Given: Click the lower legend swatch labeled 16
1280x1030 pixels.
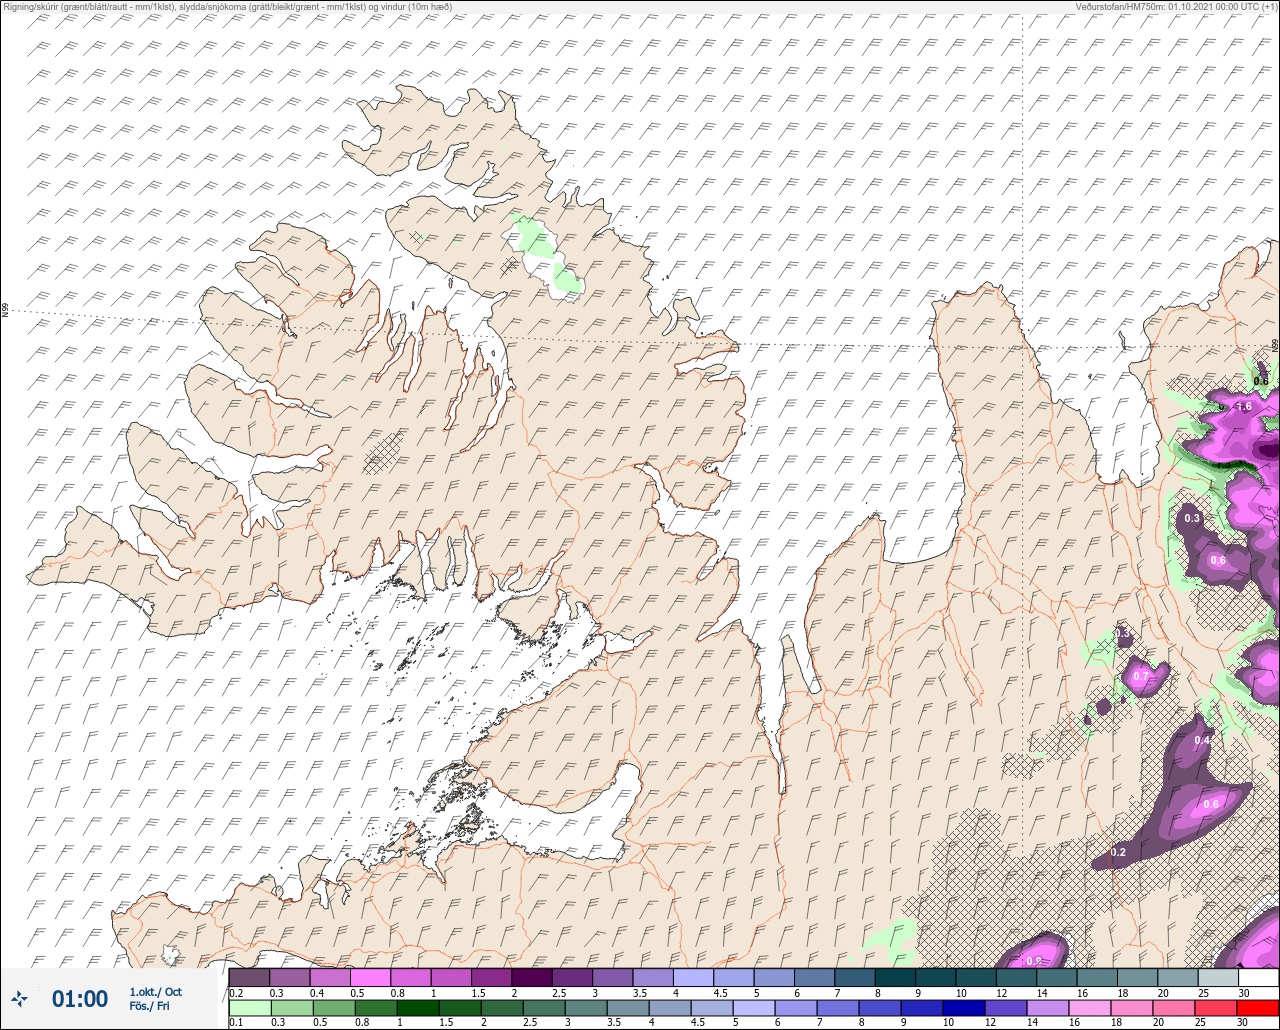Looking at the screenshot, I should pos(1090,1007).
